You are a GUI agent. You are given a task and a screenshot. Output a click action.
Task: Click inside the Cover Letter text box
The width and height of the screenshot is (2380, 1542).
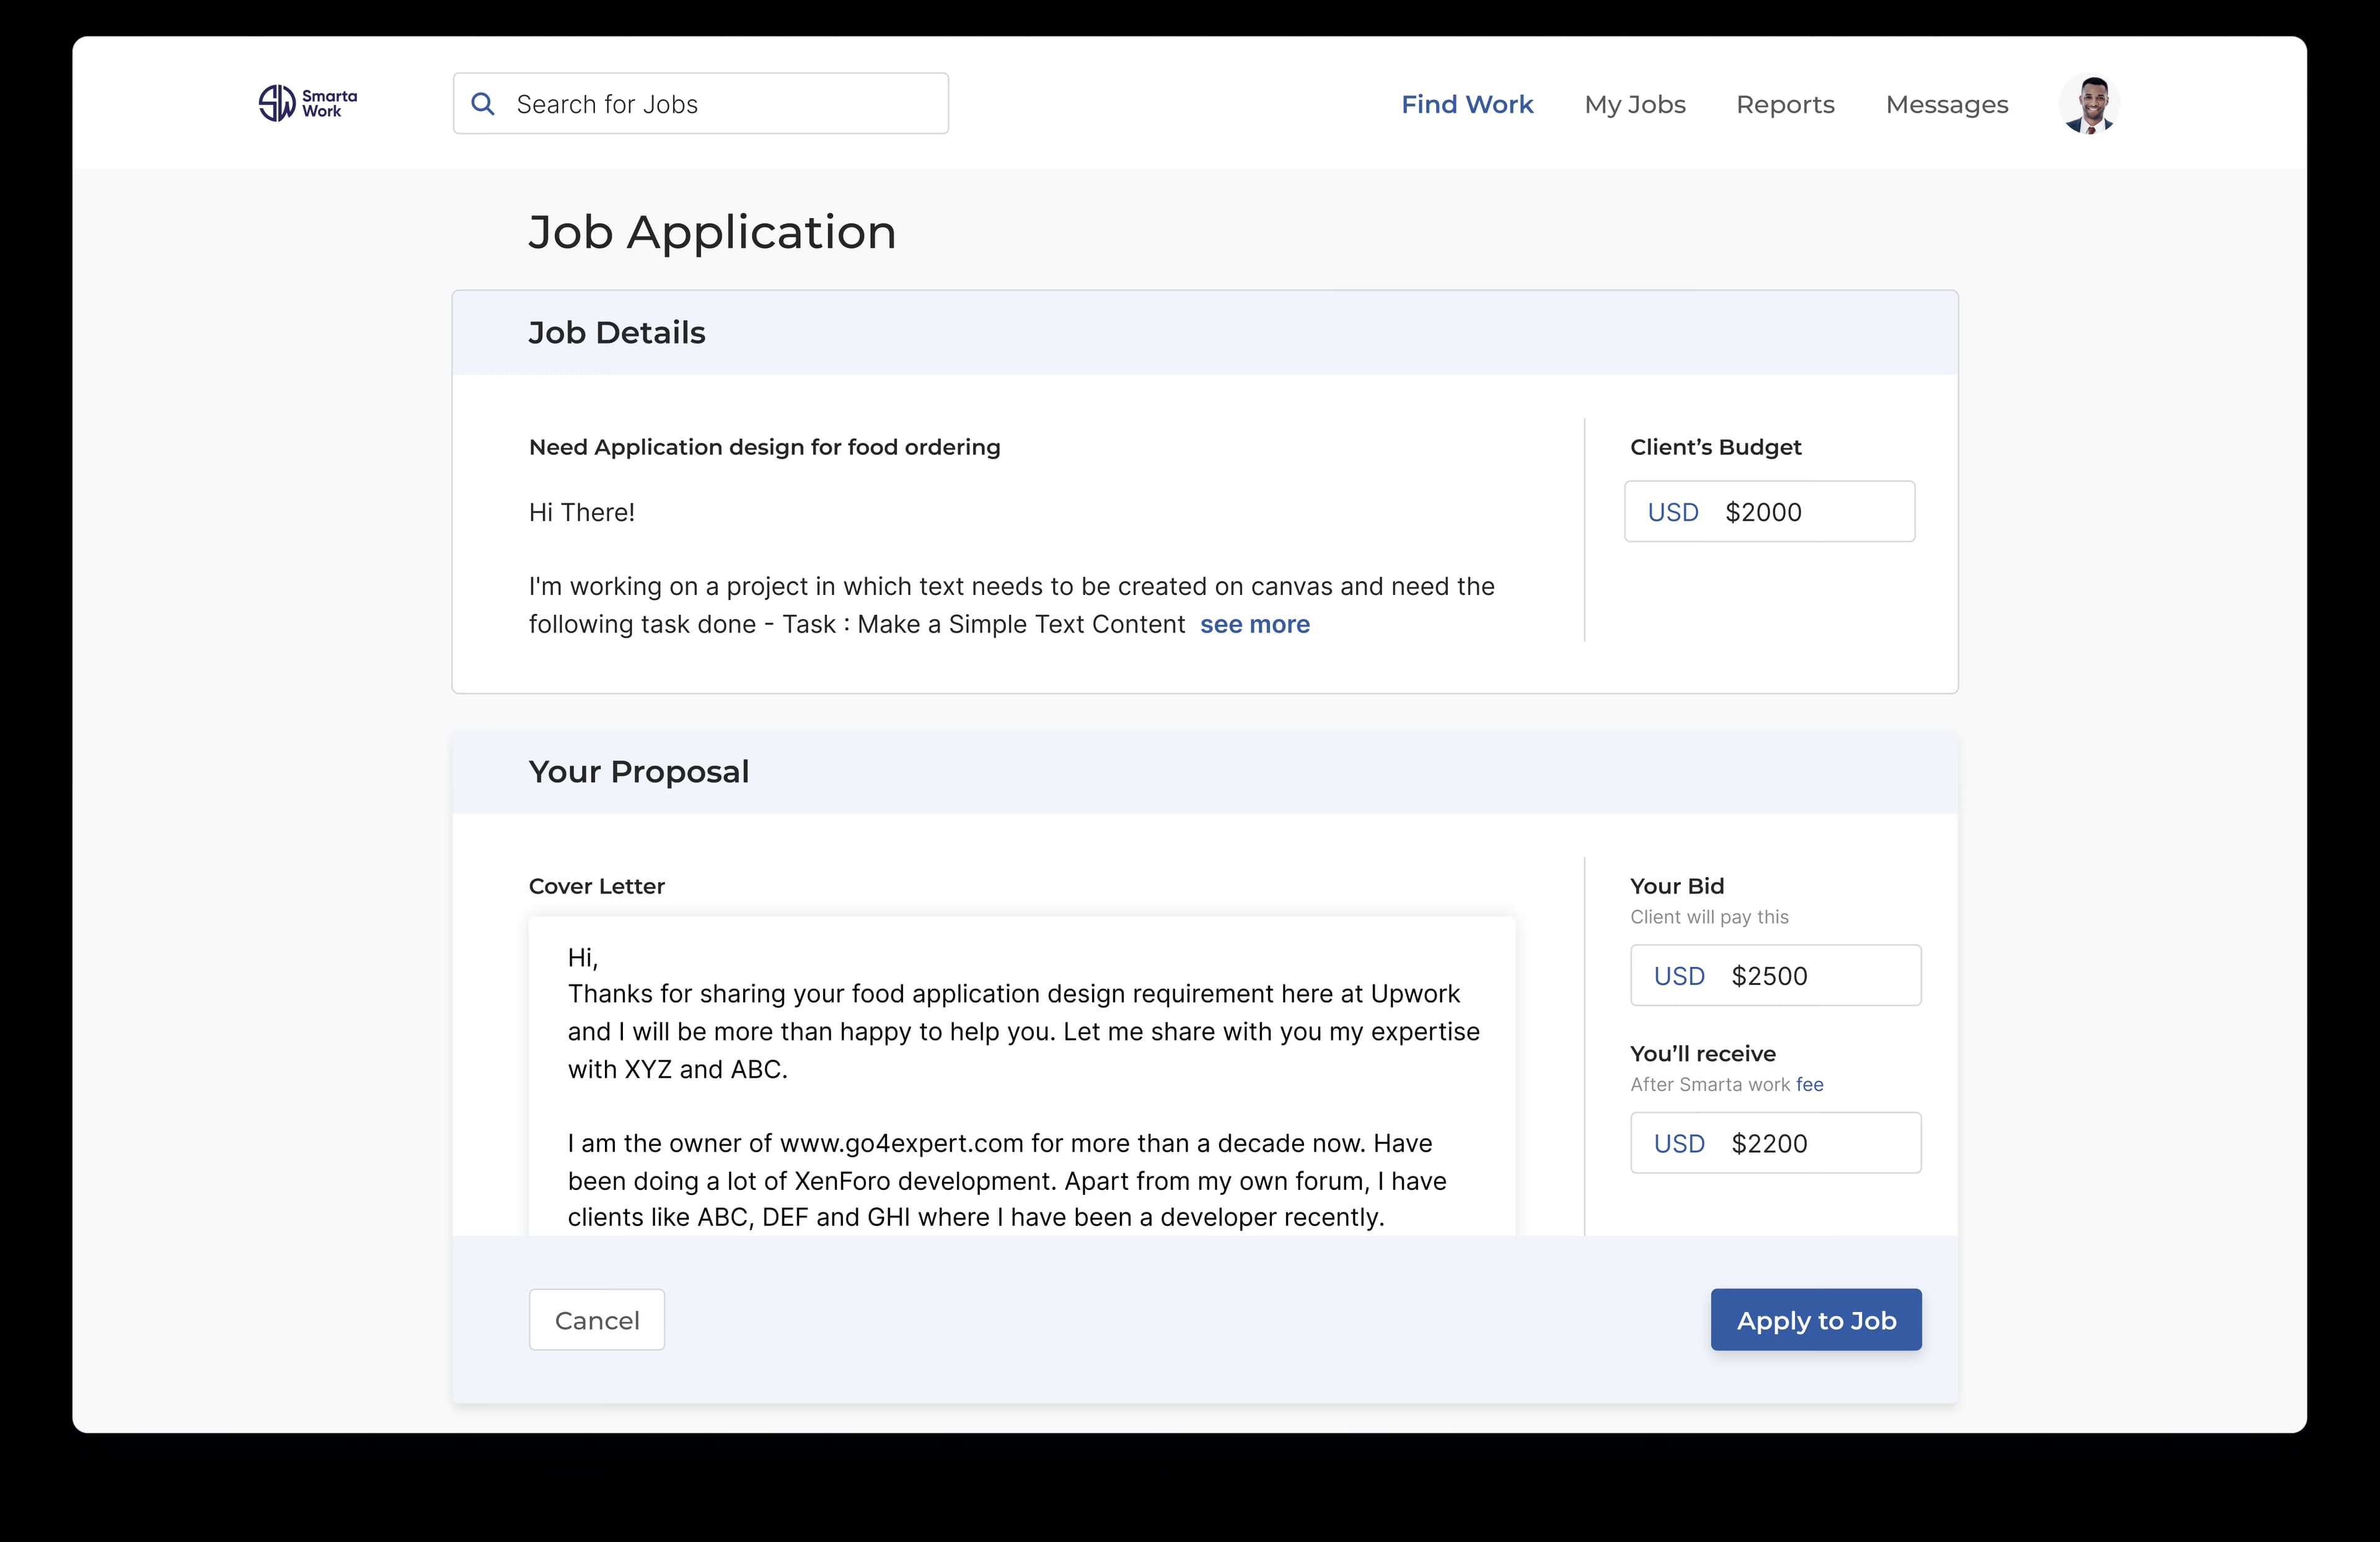point(1020,1080)
